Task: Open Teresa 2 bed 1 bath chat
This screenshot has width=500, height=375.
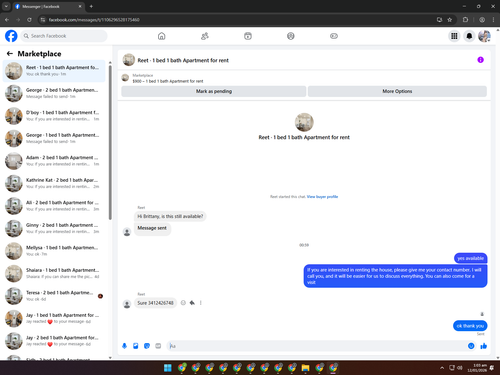Action: [54, 296]
